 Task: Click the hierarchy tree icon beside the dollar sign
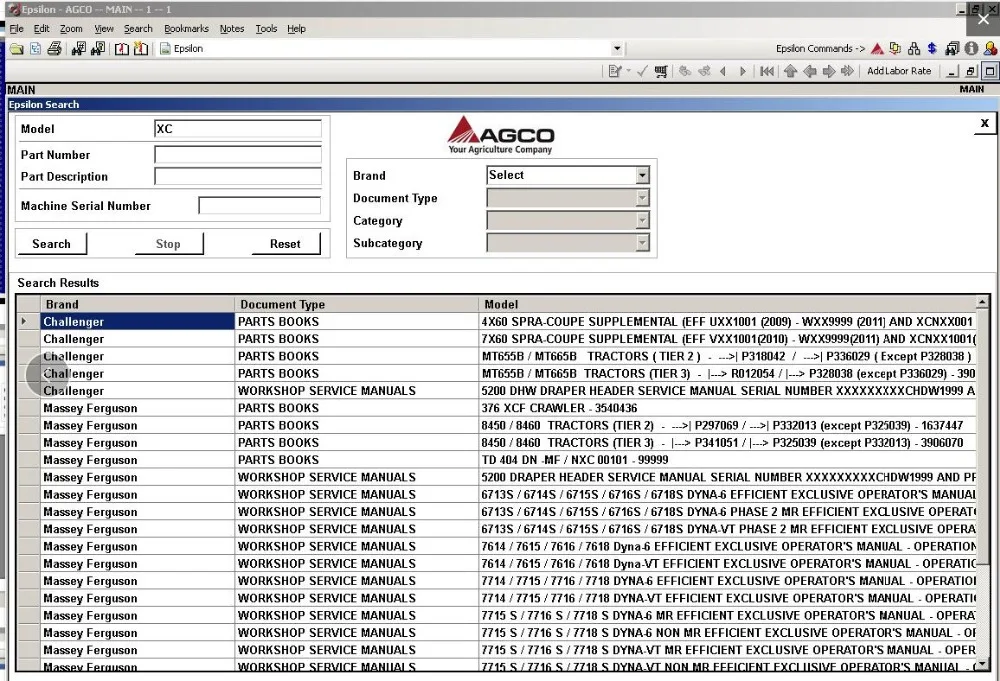coord(913,48)
